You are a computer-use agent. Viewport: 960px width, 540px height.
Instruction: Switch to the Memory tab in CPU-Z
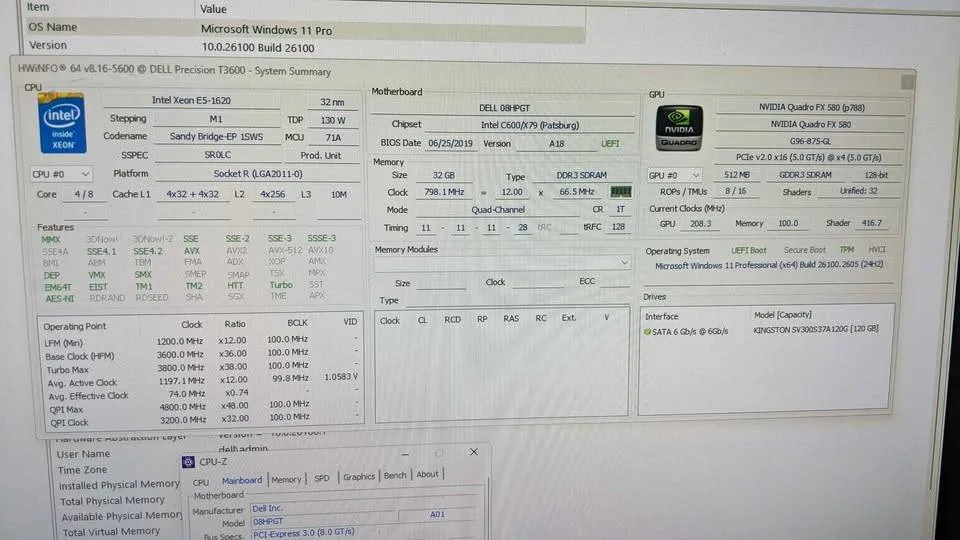click(286, 479)
